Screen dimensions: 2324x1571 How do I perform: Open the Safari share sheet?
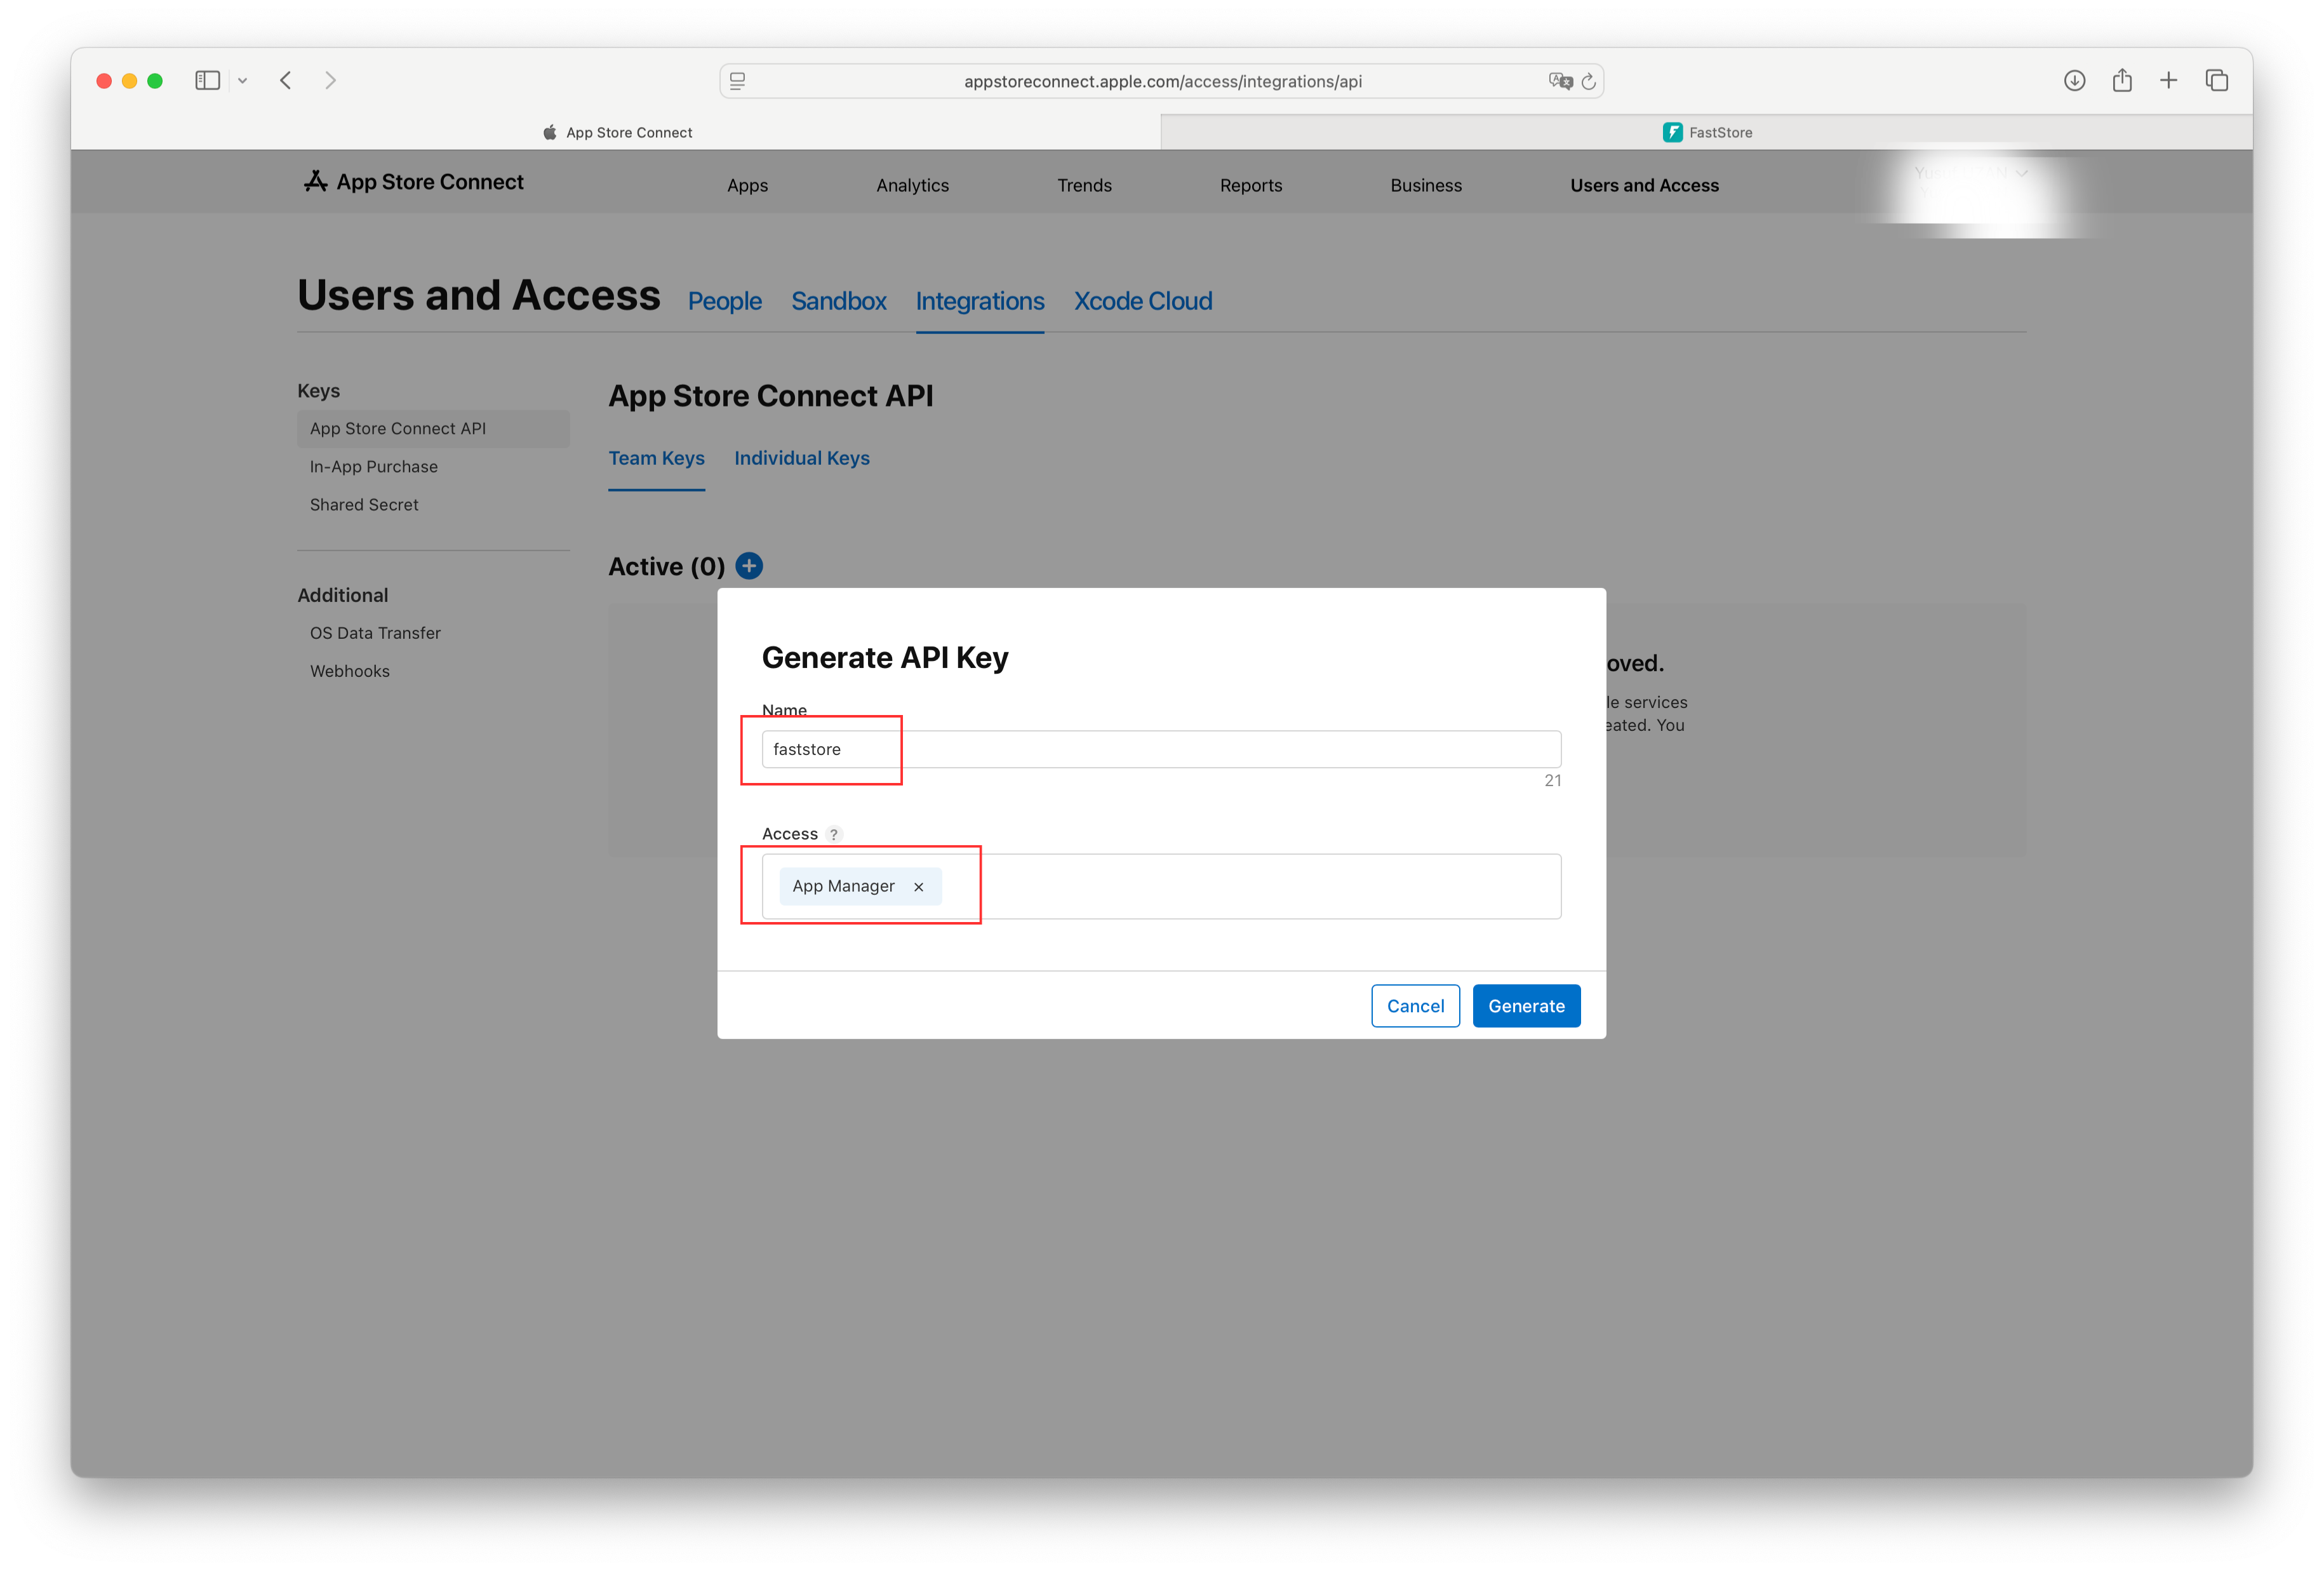(x=2122, y=81)
